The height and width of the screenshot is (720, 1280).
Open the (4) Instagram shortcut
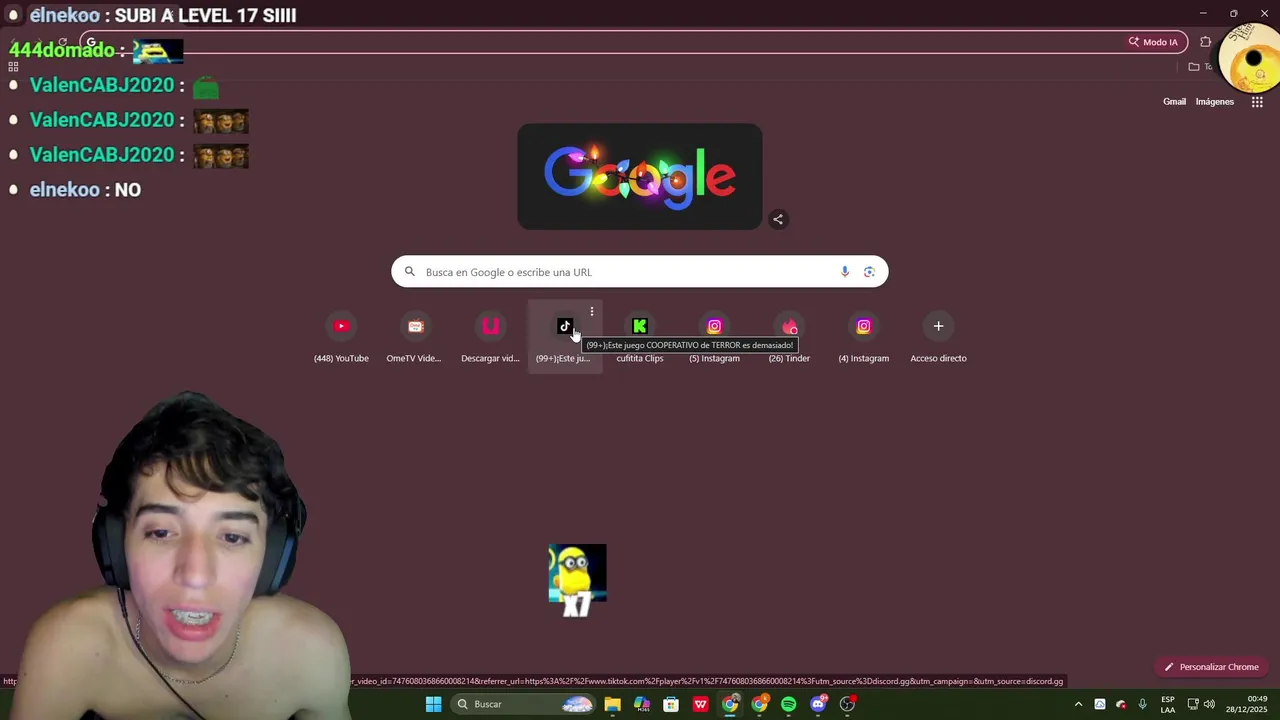[864, 337]
